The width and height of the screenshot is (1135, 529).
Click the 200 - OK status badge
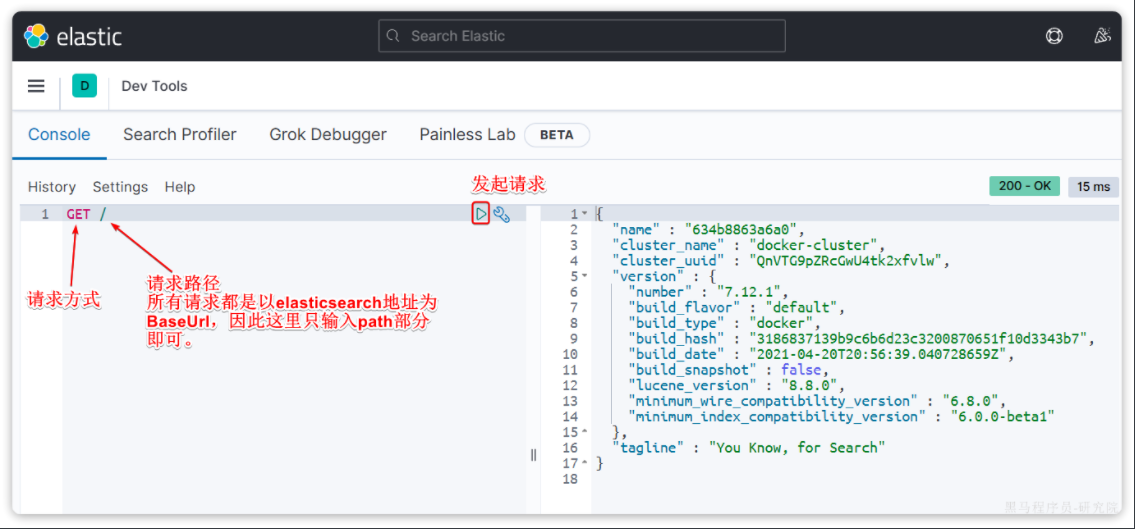coord(1024,186)
